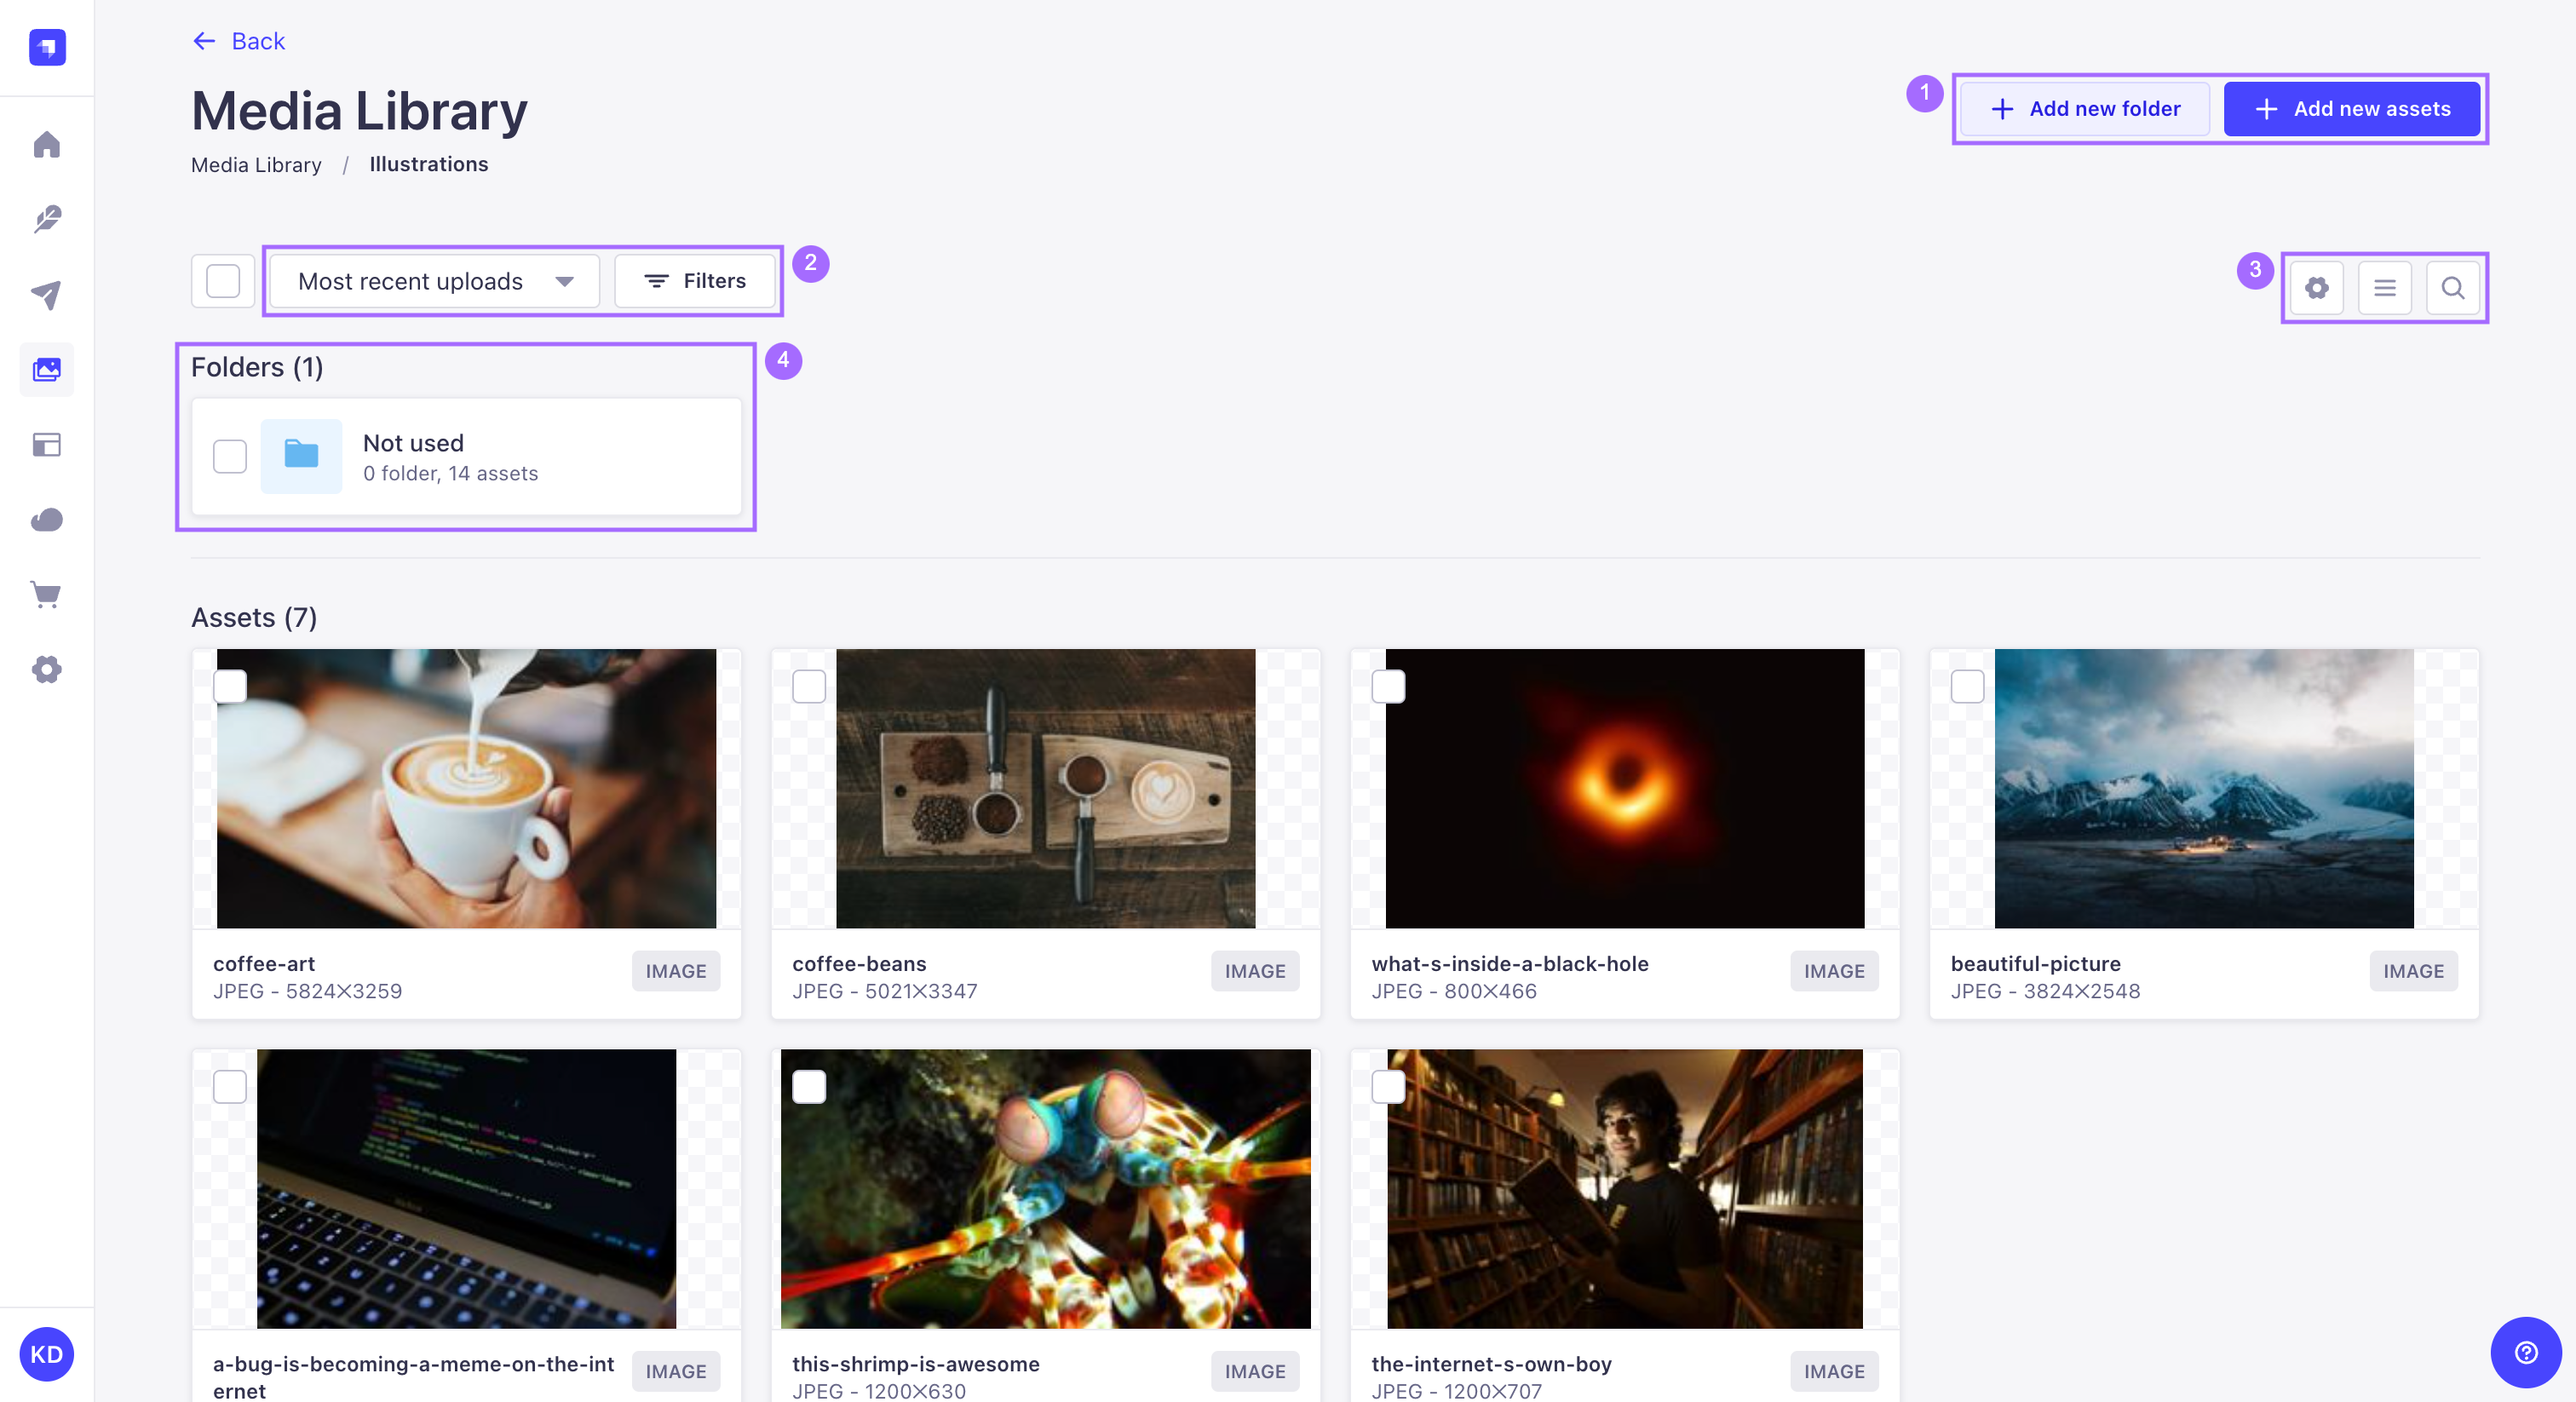Viewport: 2576px width, 1402px height.
Task: Click the Add new assets button
Action: click(x=2352, y=107)
